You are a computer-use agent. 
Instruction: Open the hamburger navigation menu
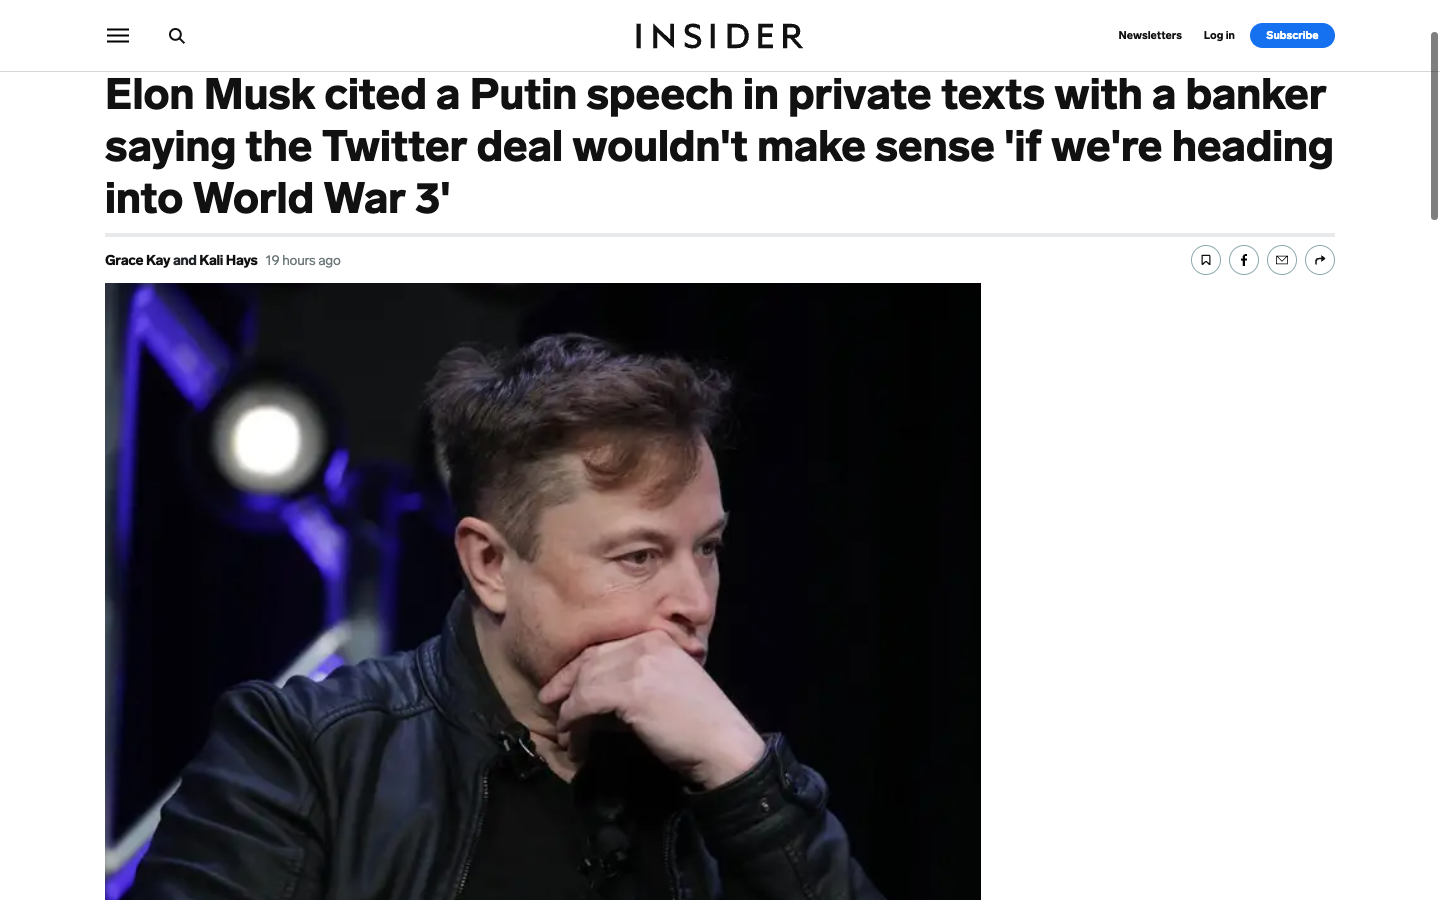[x=118, y=36]
